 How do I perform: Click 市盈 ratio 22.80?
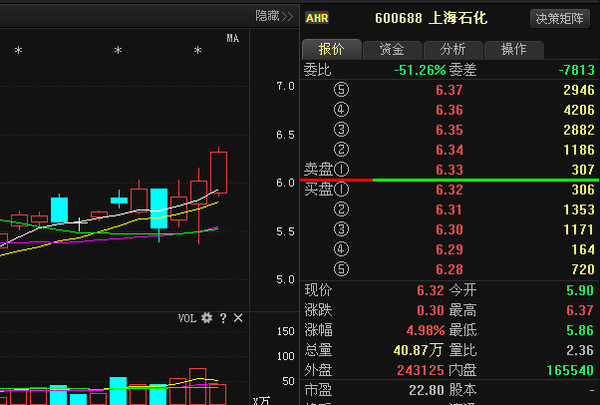[x=426, y=390]
